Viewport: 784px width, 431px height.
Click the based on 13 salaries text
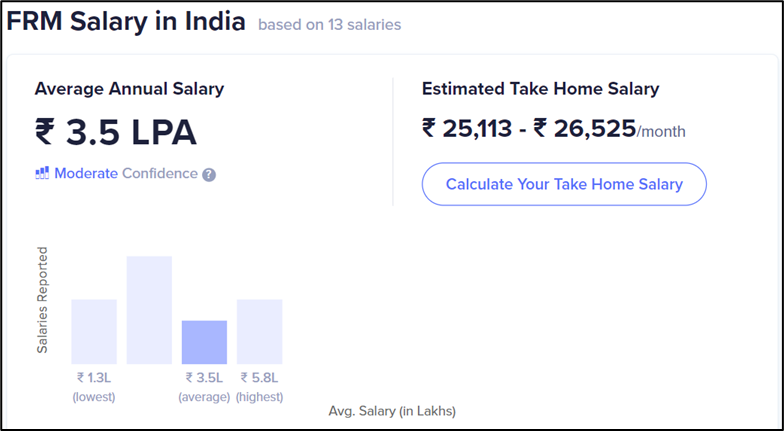tap(330, 24)
